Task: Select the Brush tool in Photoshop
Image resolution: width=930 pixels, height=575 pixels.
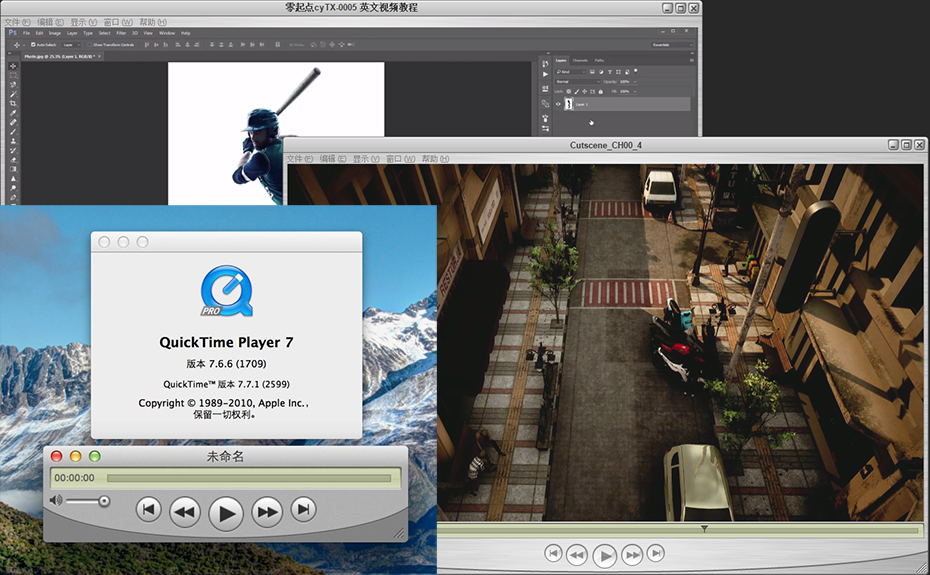Action: pos(13,132)
